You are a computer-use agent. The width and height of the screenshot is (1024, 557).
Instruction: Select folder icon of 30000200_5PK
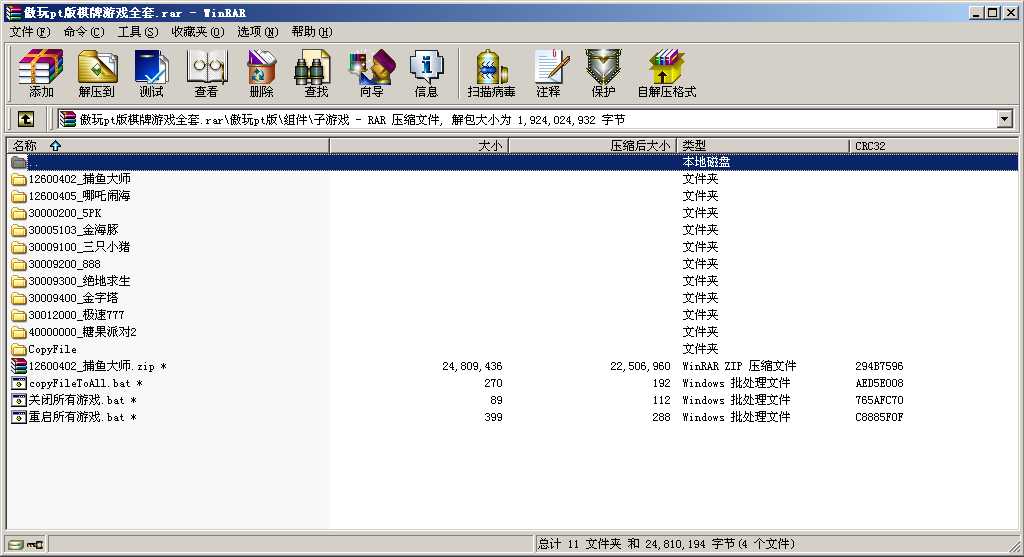pyautogui.click(x=18, y=213)
